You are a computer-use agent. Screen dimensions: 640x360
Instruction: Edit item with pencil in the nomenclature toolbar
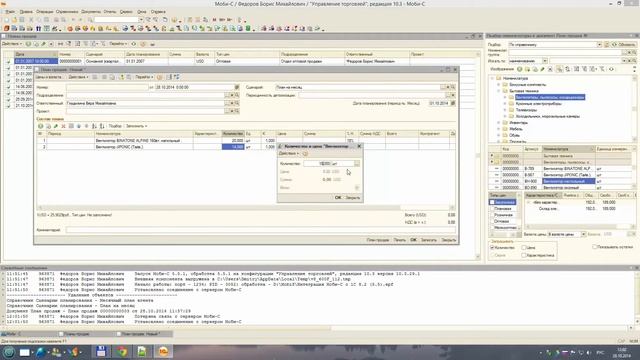point(542,69)
